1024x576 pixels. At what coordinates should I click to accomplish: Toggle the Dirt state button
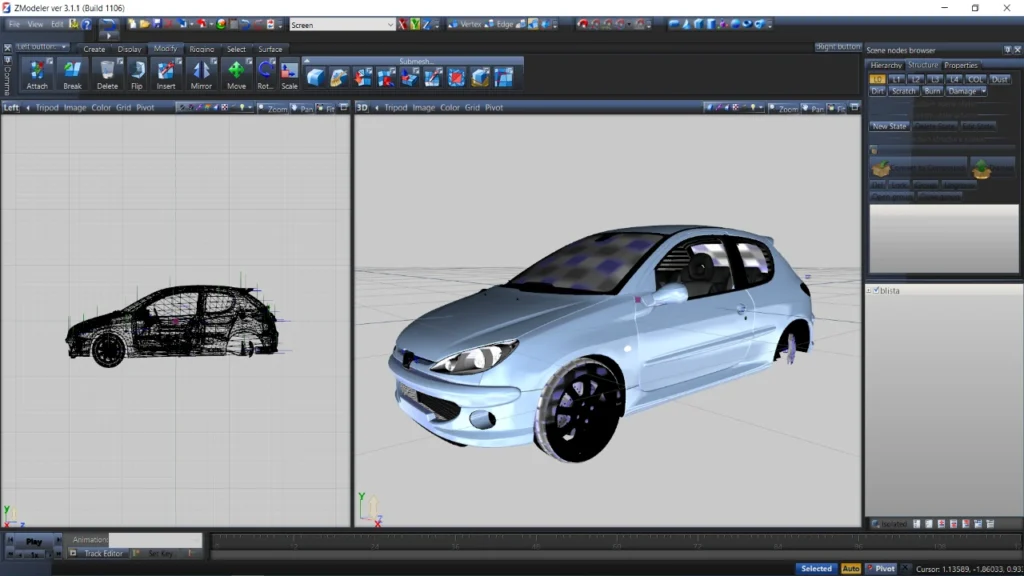(878, 91)
